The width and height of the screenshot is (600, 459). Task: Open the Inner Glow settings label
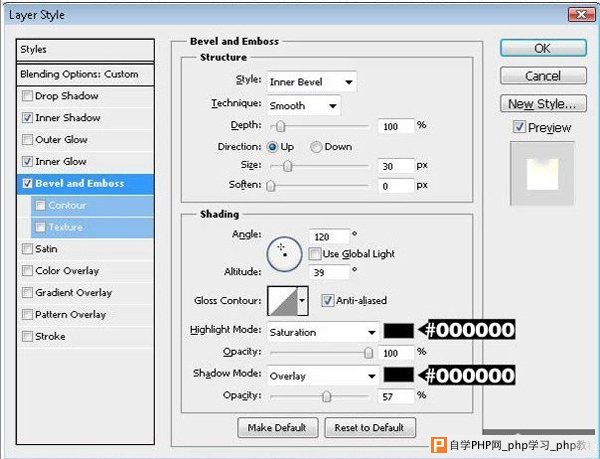pos(60,162)
